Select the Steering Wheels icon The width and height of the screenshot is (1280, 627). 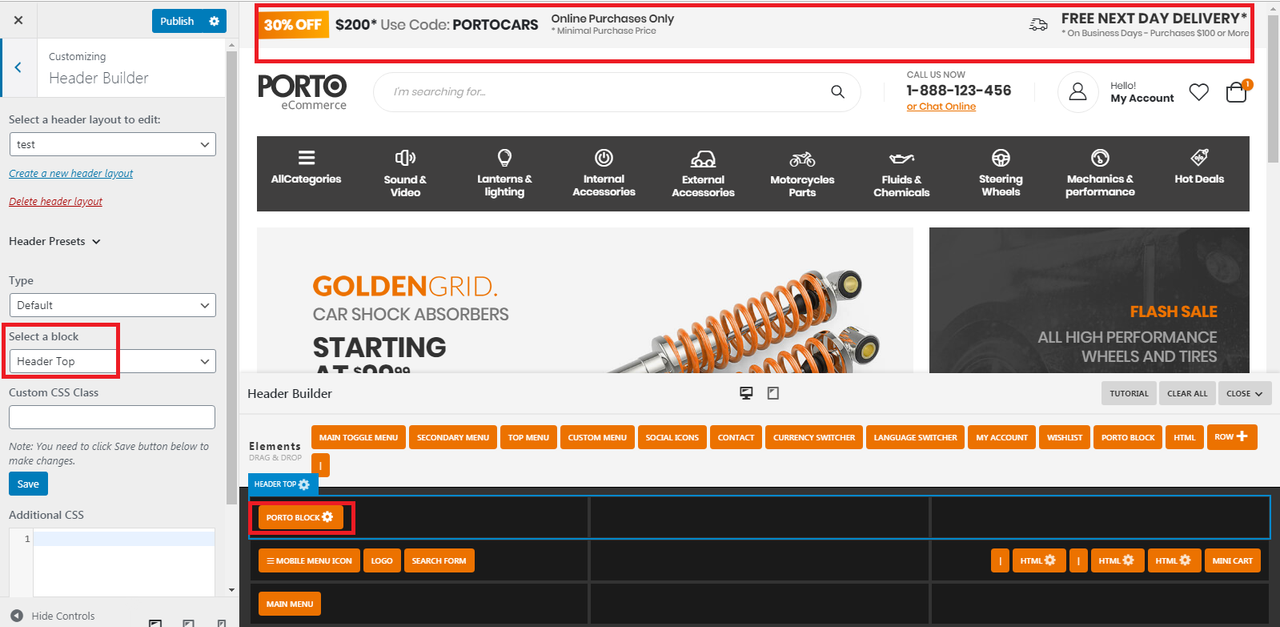pos(1001,158)
